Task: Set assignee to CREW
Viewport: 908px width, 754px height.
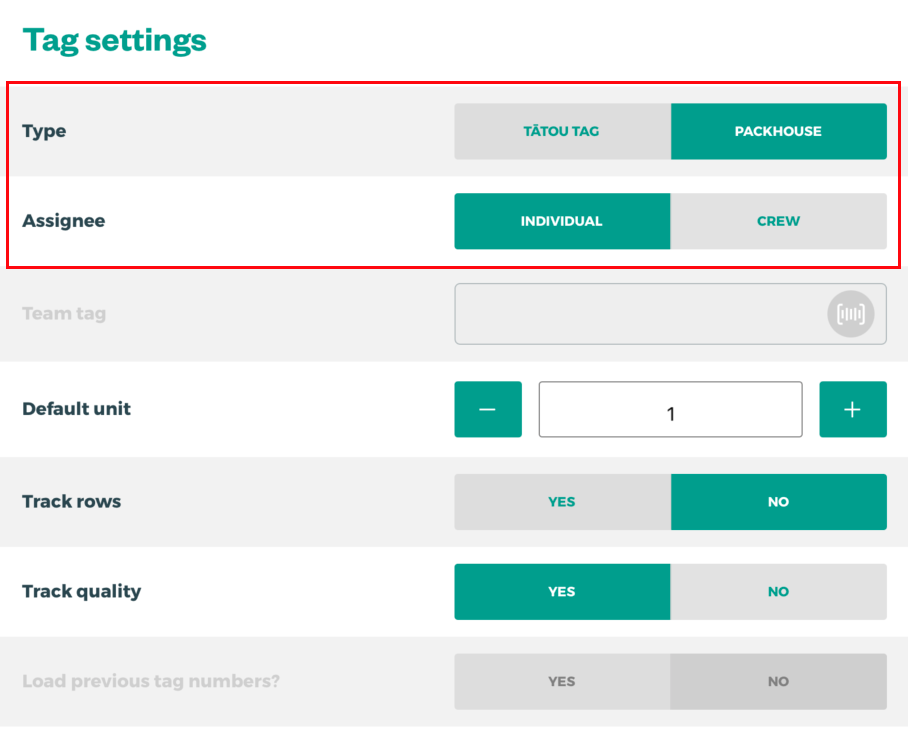Action: (x=779, y=221)
